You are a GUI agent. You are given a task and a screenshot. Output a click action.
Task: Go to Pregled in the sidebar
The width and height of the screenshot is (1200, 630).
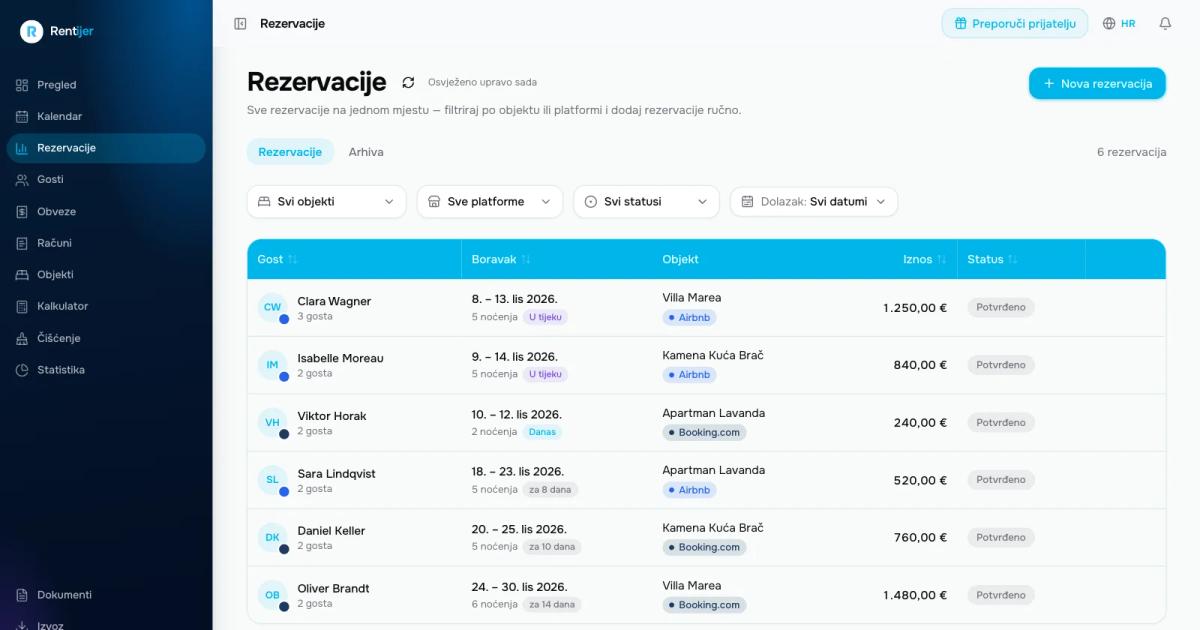106,85
